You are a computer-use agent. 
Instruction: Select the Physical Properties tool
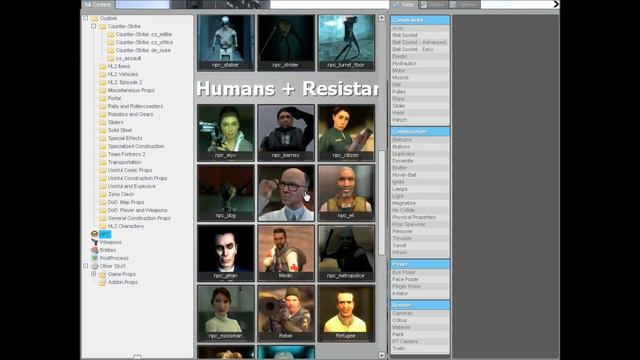(x=420, y=217)
